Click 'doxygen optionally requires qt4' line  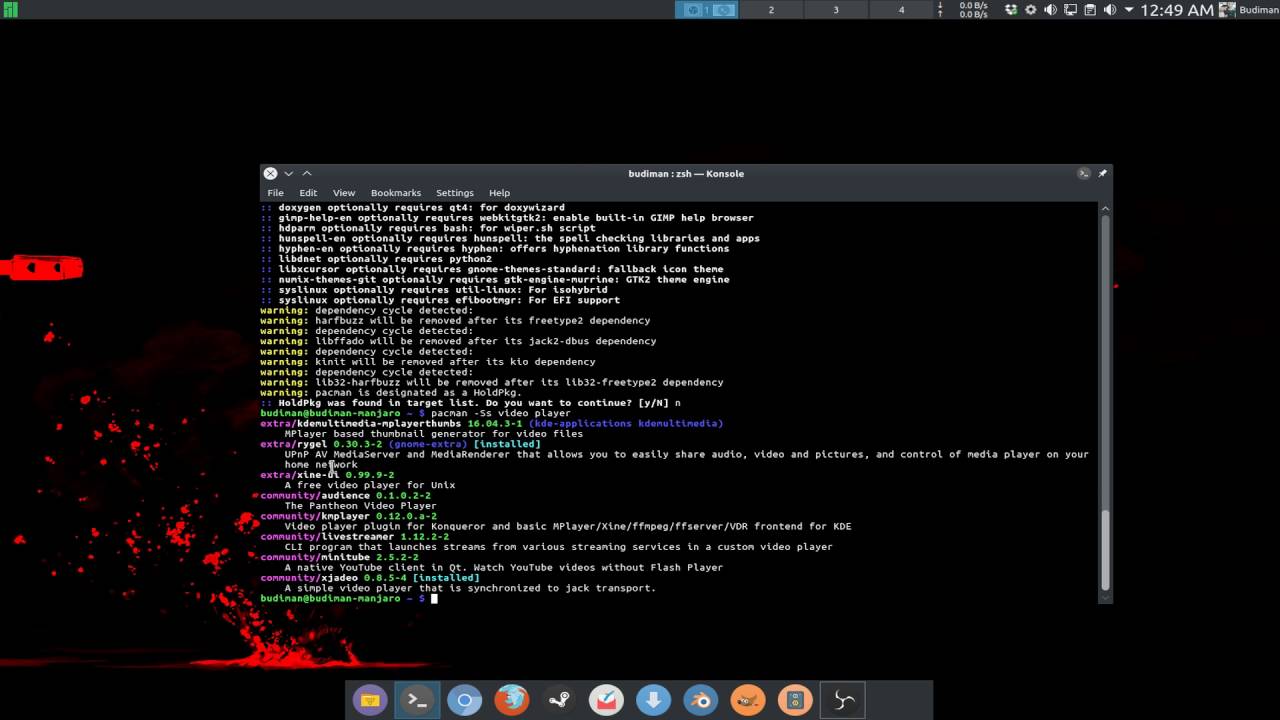(x=413, y=207)
